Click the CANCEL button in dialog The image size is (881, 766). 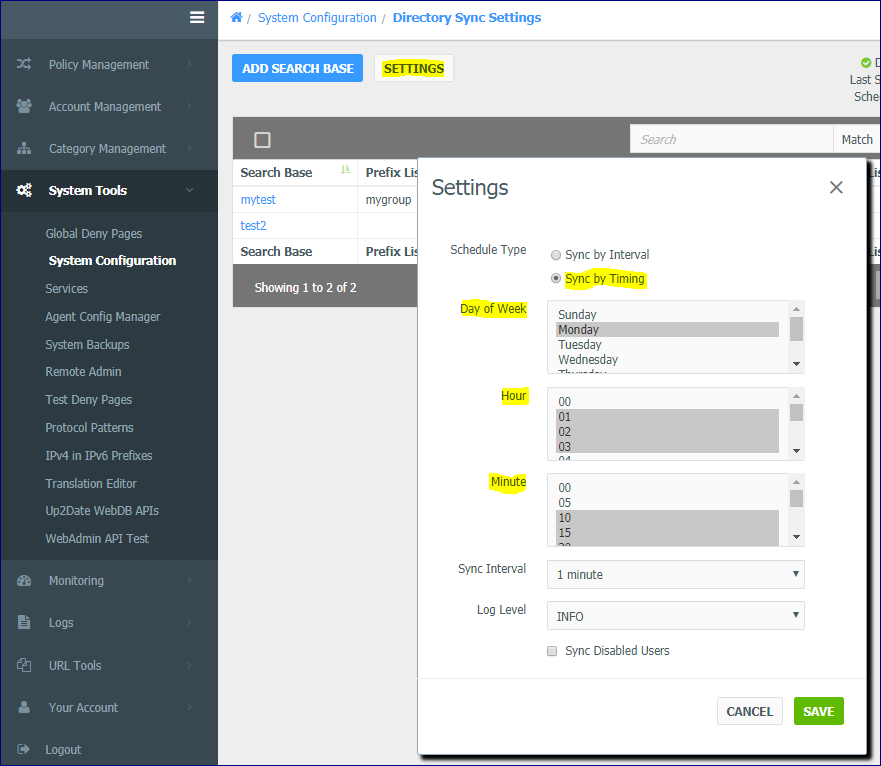[x=750, y=711]
